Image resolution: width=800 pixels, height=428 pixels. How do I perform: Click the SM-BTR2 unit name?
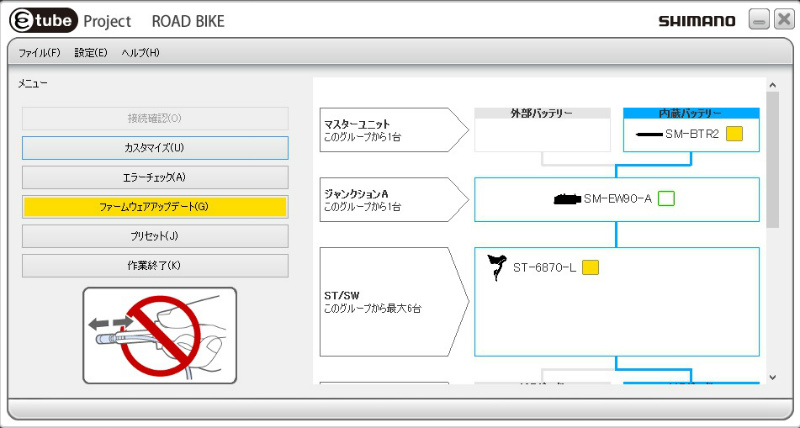[692, 134]
